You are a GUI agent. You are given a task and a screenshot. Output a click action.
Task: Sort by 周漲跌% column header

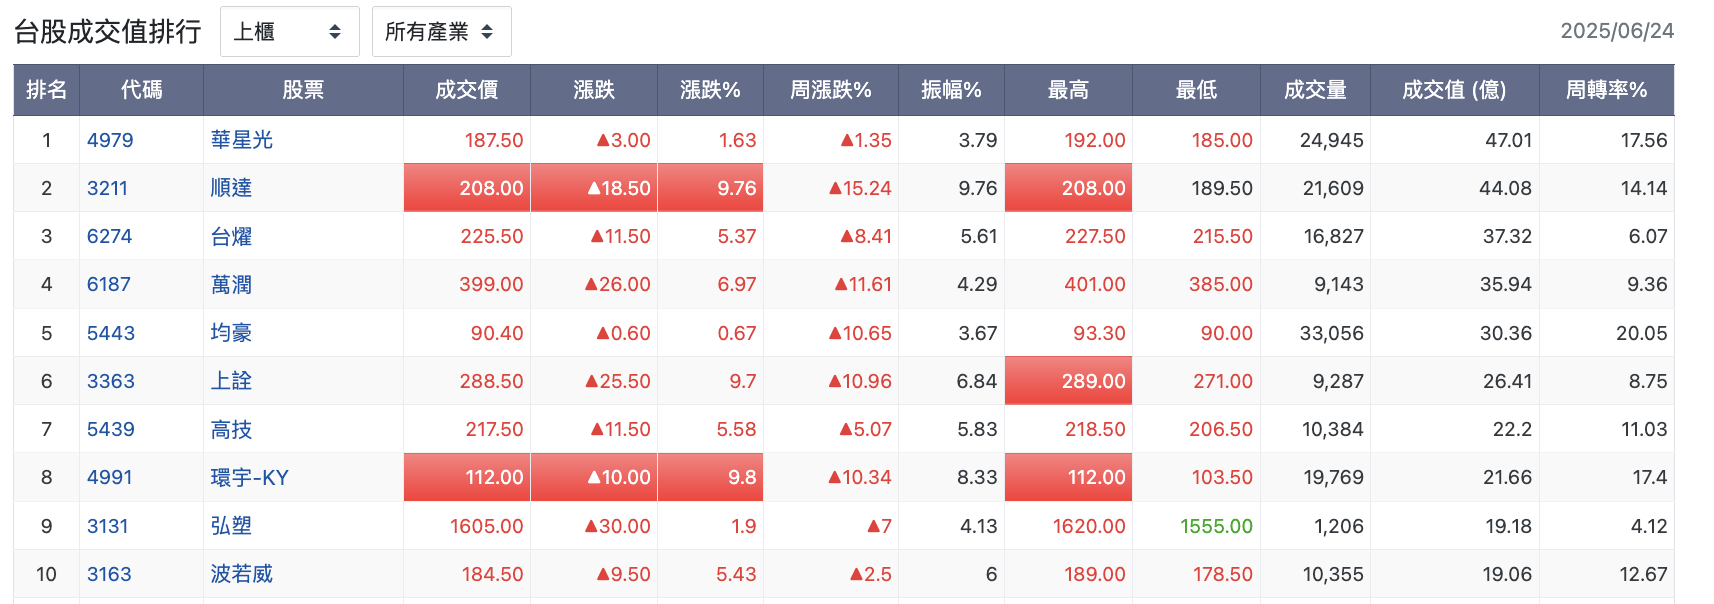click(831, 90)
